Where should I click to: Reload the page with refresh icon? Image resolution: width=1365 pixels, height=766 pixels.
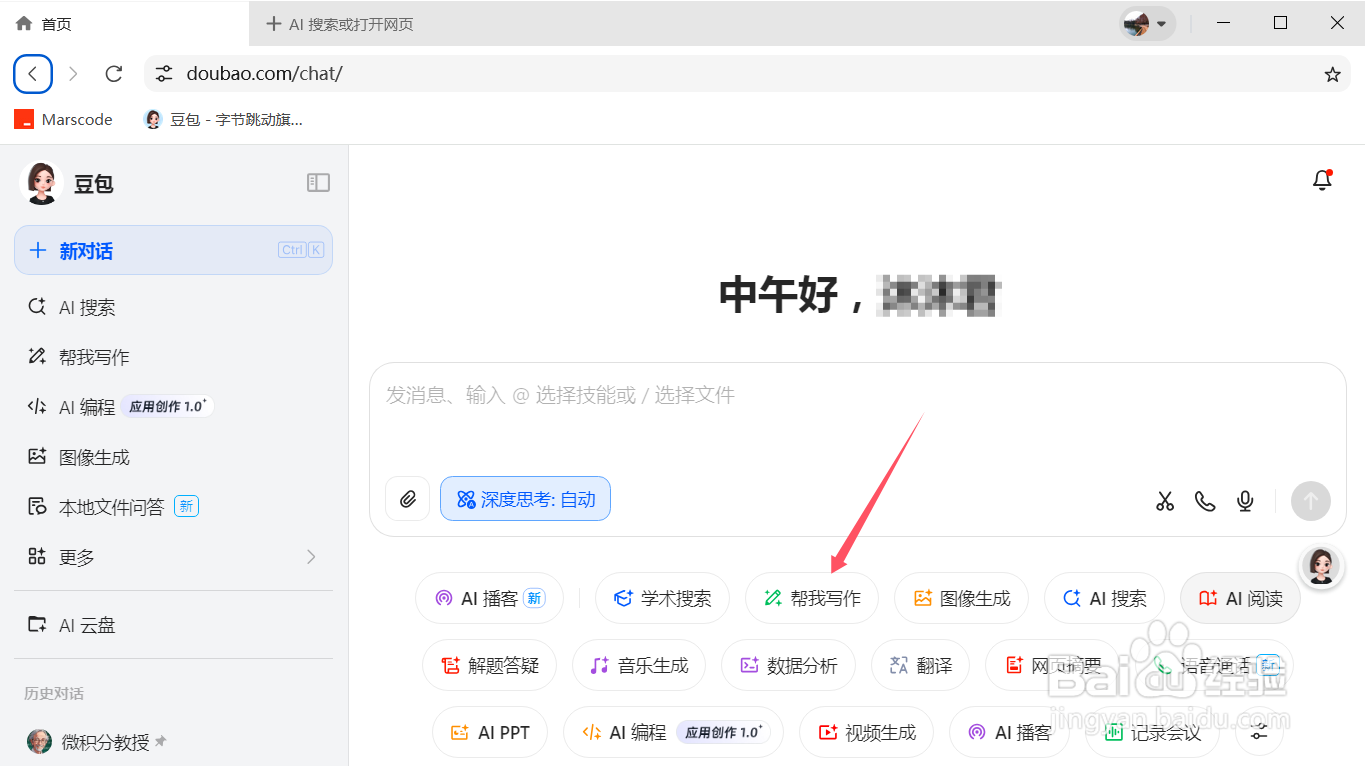[114, 74]
